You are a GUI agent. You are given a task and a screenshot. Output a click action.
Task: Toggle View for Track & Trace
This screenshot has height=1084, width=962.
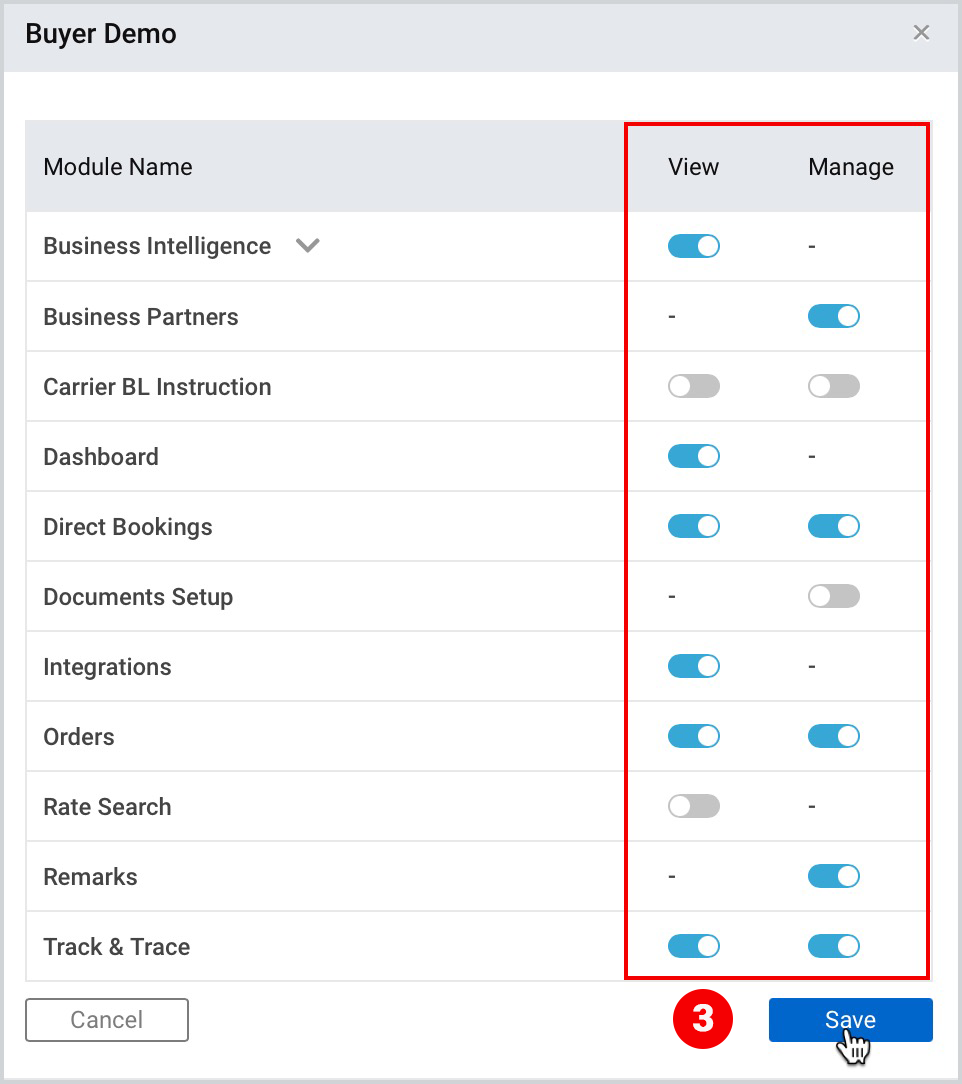tap(693, 946)
